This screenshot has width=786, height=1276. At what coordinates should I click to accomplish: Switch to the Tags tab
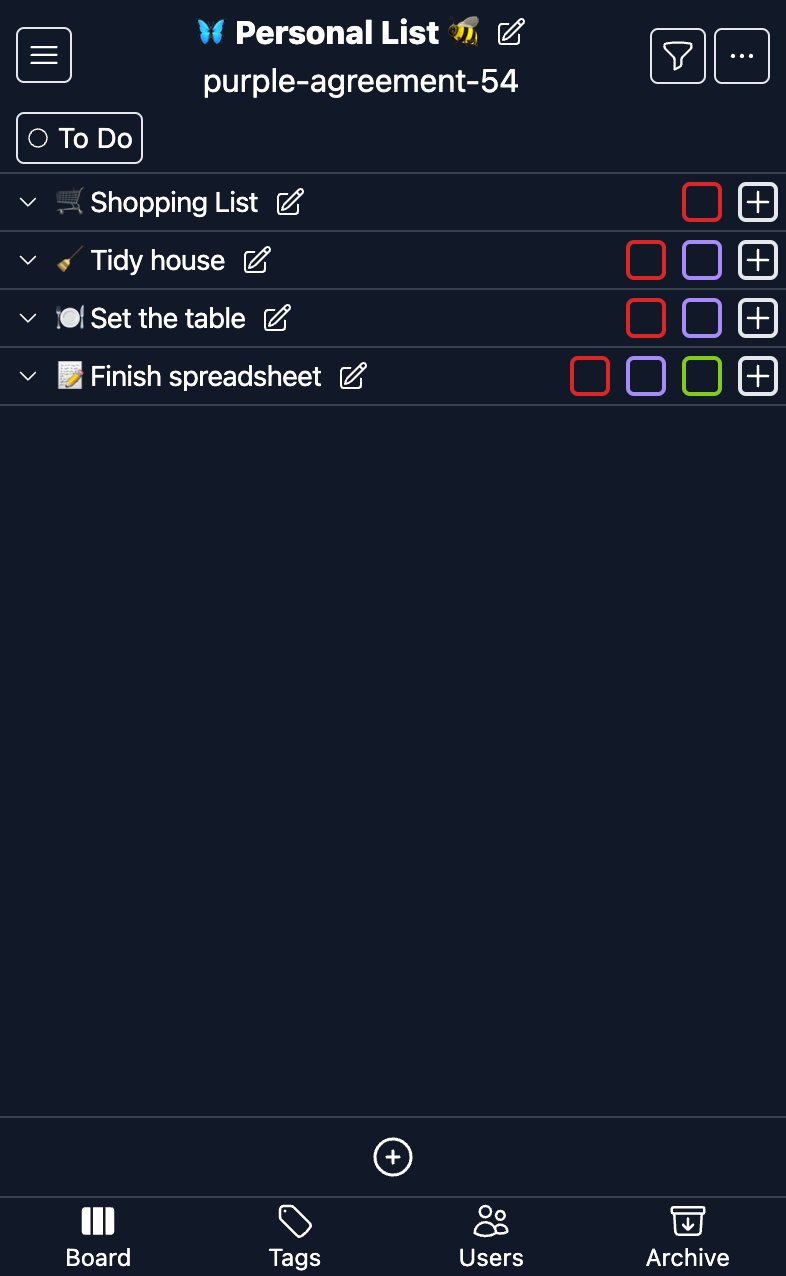295,1236
